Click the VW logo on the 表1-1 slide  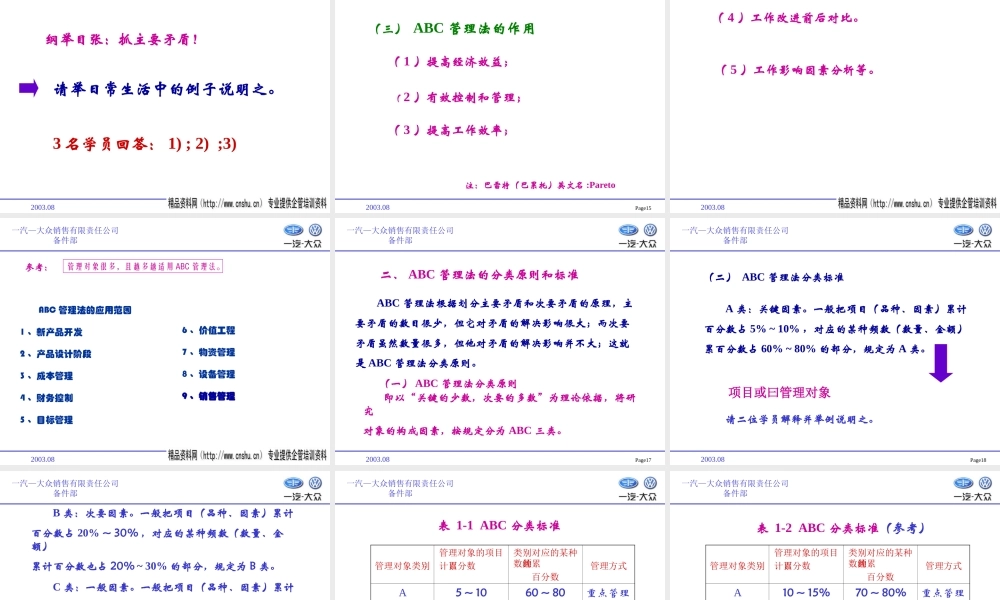pyautogui.click(x=650, y=483)
